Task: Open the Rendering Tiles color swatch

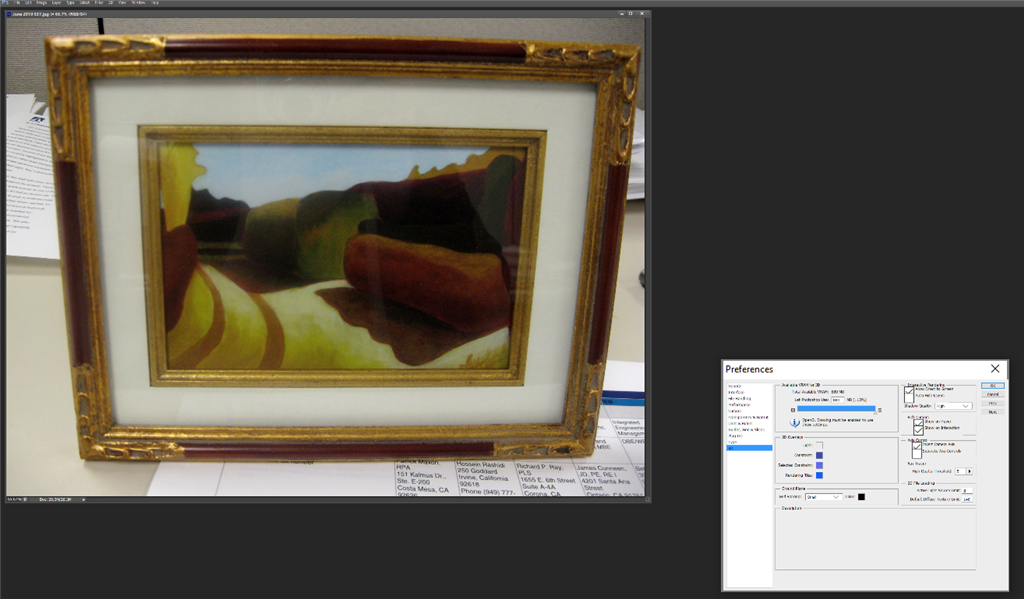Action: click(820, 476)
